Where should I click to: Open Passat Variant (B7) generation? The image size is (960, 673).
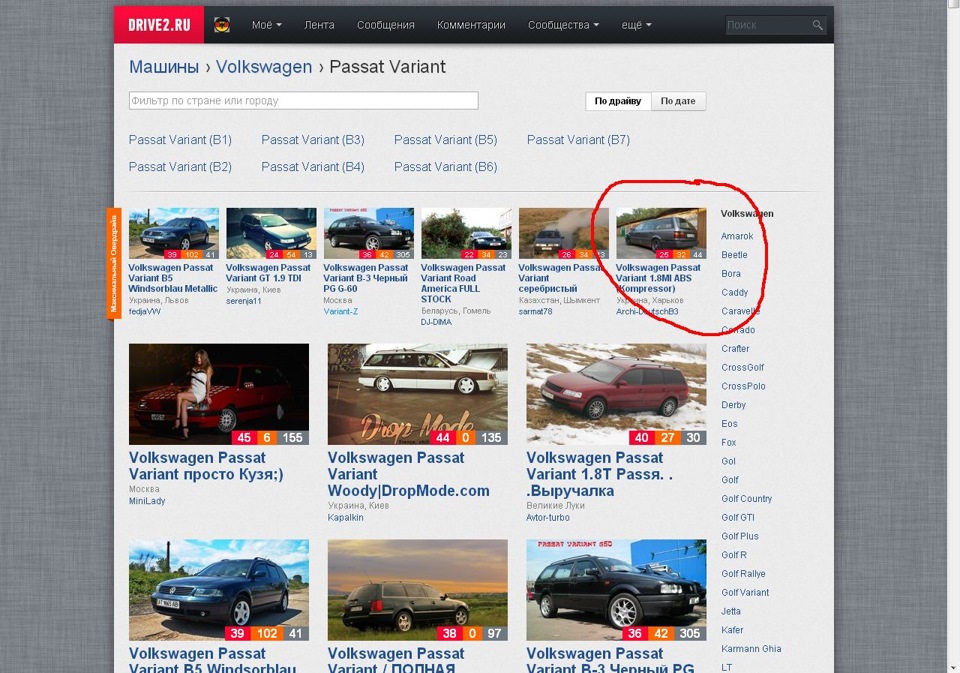579,140
